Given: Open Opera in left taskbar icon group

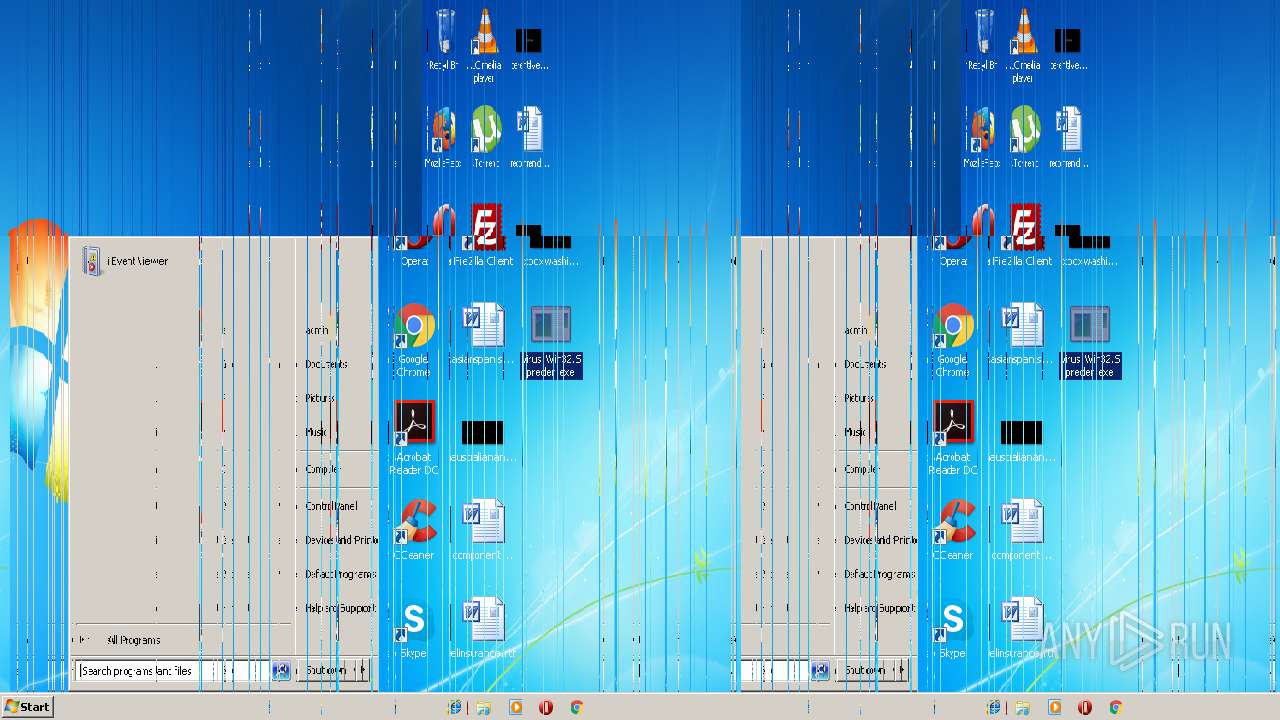Looking at the screenshot, I should [x=546, y=707].
